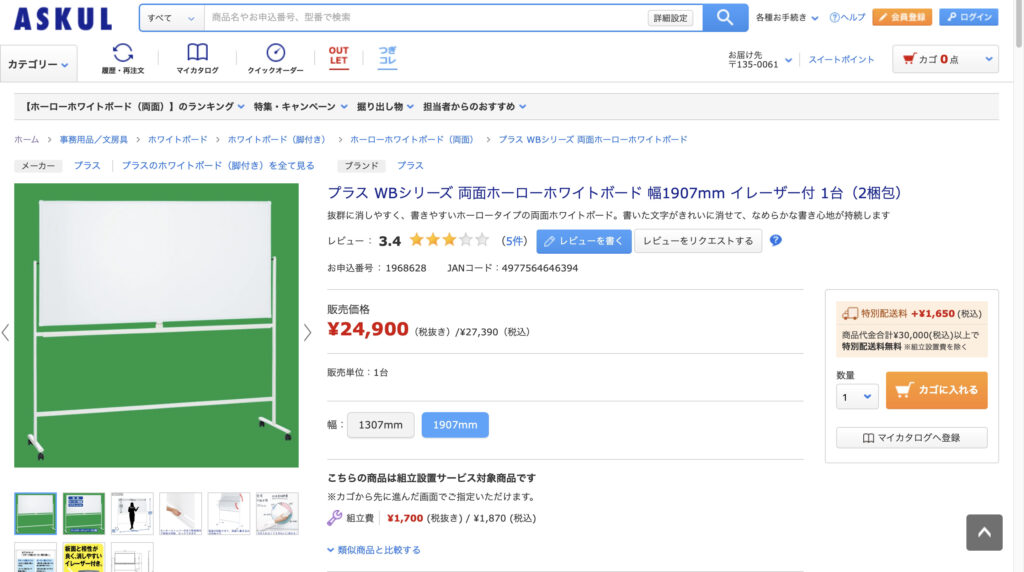The height and width of the screenshot is (572, 1024).
Task: Click マイカタログへ登録 button
Action: [x=912, y=437]
